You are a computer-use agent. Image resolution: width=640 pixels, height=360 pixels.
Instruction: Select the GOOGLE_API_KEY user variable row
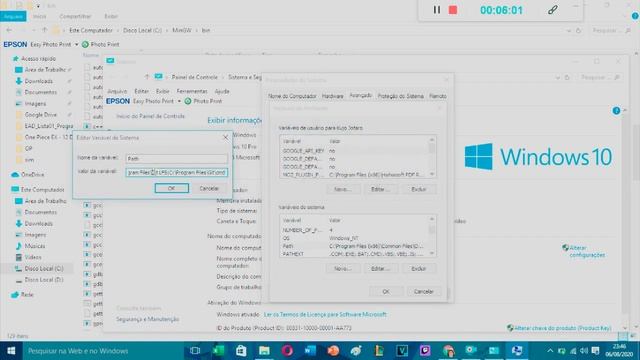coord(354,151)
